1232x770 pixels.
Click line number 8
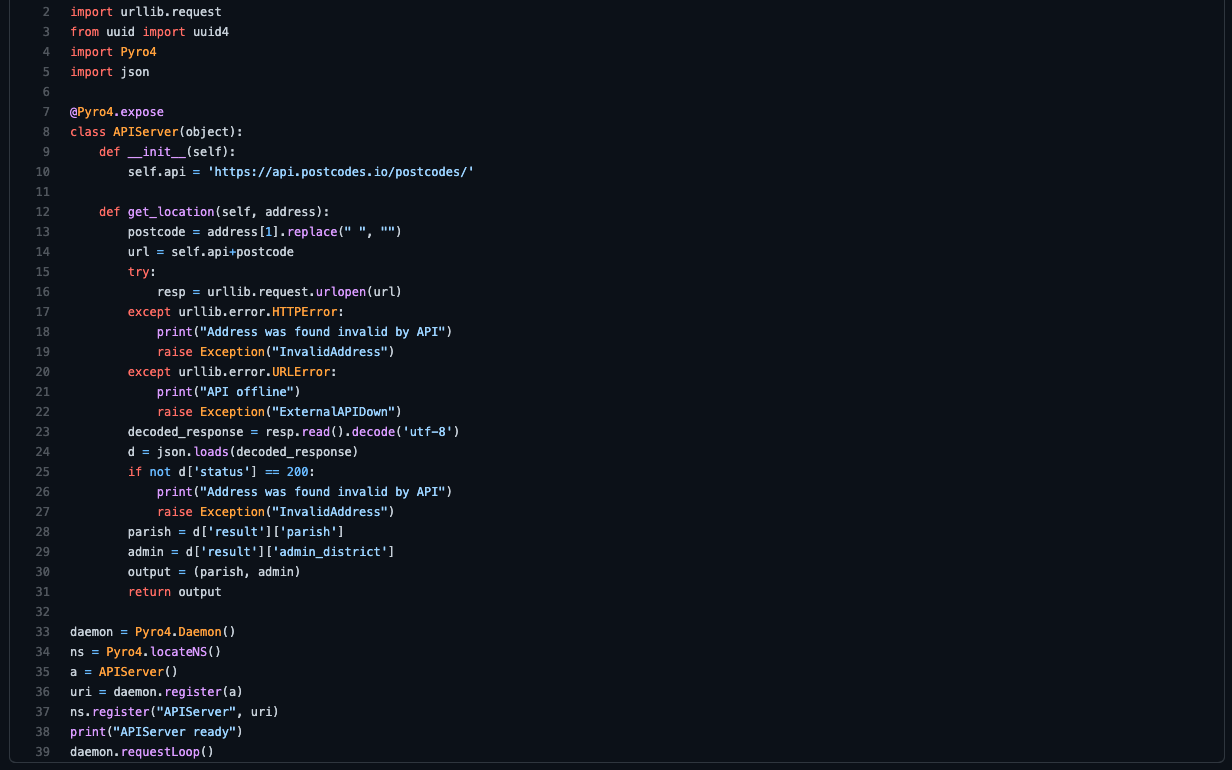pos(46,132)
